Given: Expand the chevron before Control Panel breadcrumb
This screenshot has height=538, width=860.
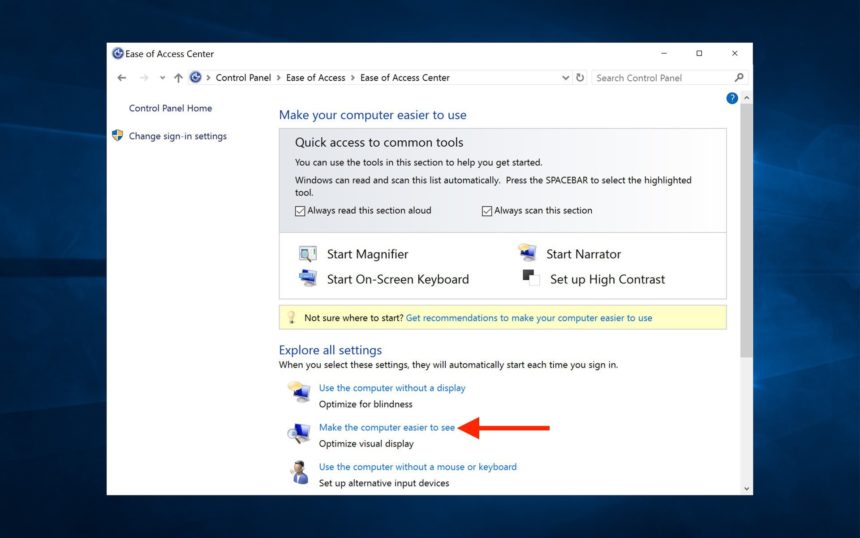Looking at the screenshot, I should point(208,78).
